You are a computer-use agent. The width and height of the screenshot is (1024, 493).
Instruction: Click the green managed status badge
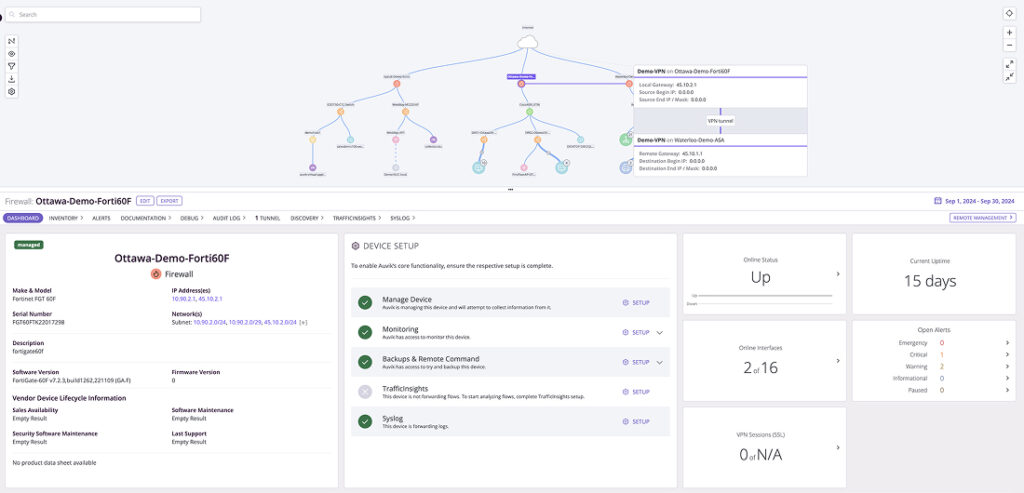(x=29, y=245)
